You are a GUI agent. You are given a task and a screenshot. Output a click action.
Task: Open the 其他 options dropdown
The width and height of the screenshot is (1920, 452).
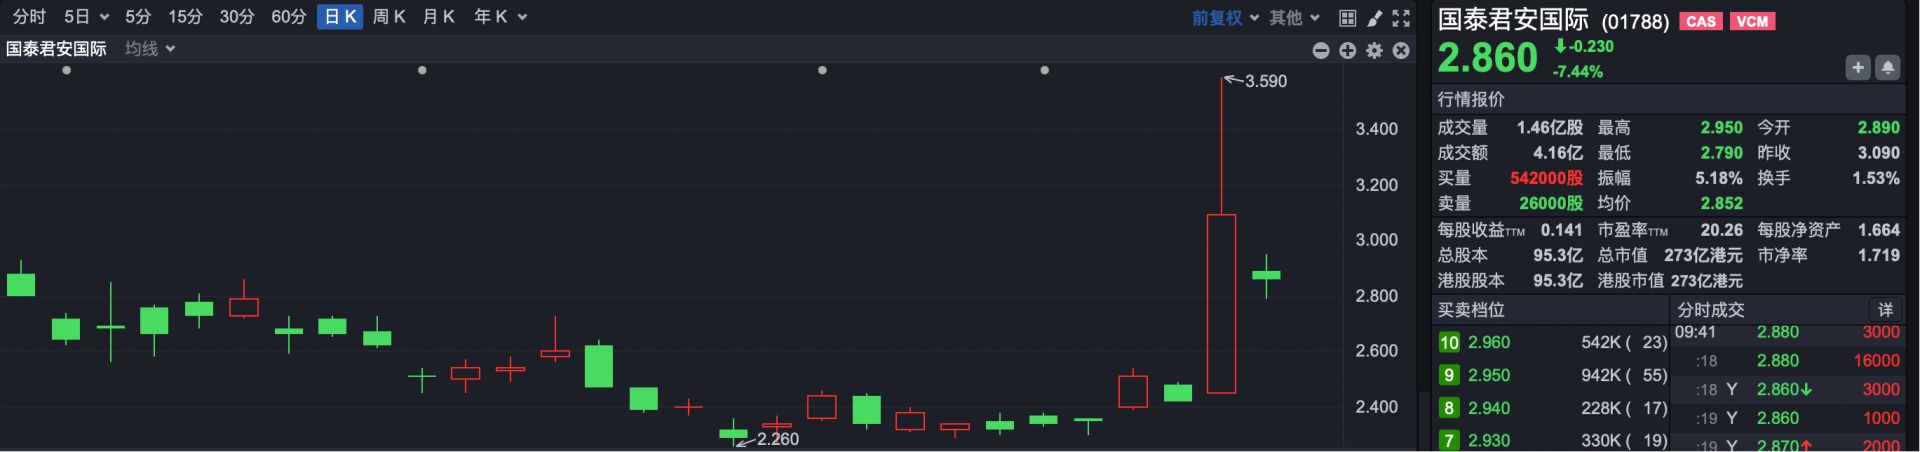1295,17
